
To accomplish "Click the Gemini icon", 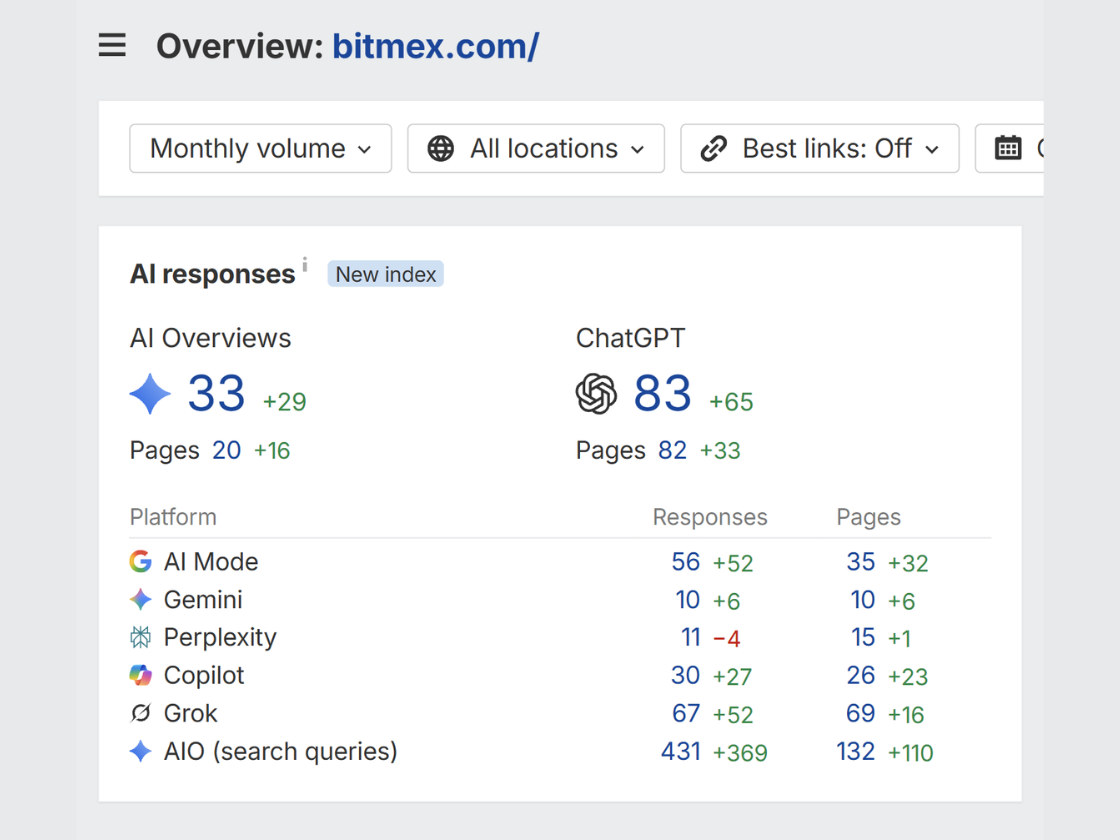I will point(141,599).
